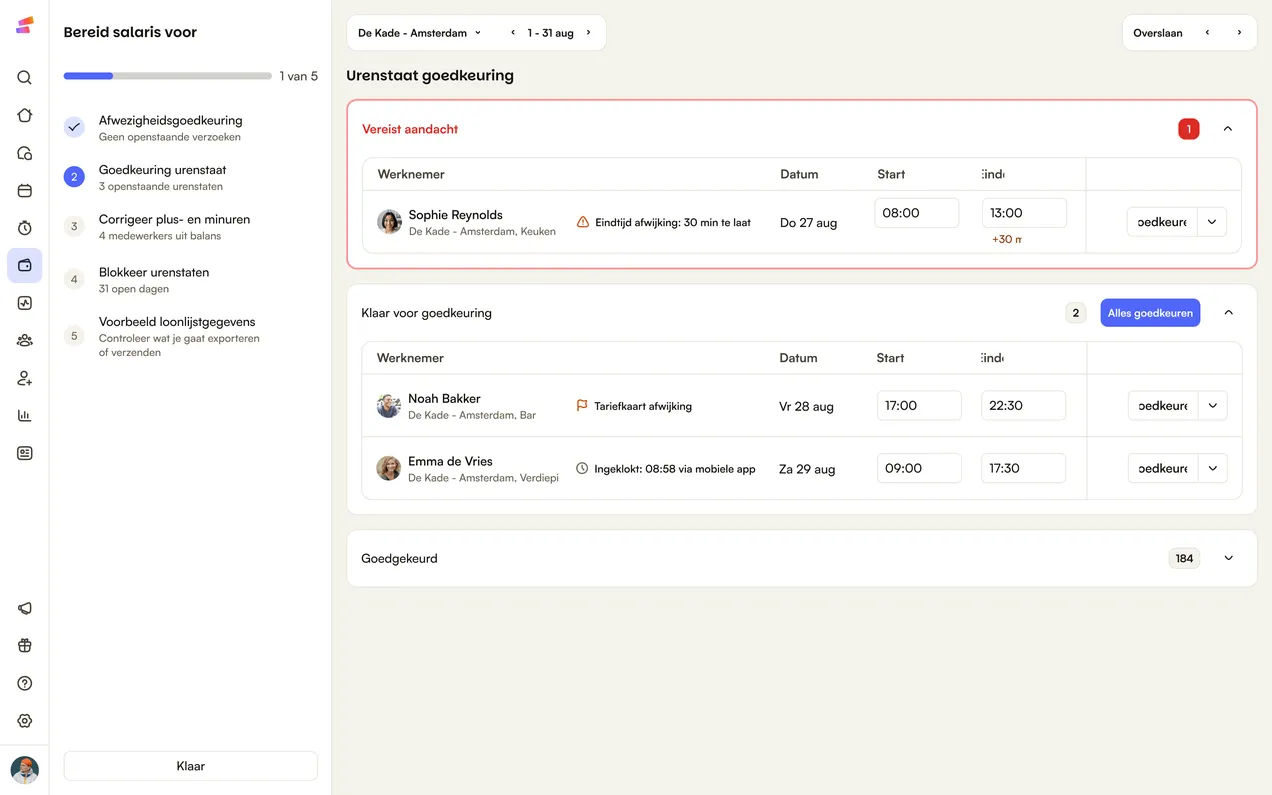
Task: Open the team group icon in sidebar
Action: [25, 340]
